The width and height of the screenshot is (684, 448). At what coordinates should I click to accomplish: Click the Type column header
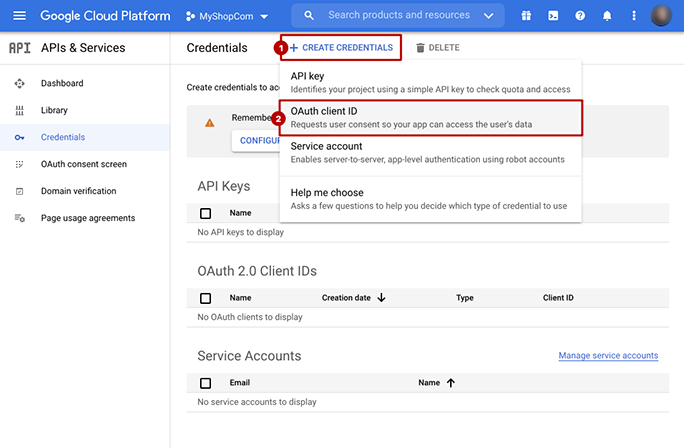pos(465,298)
